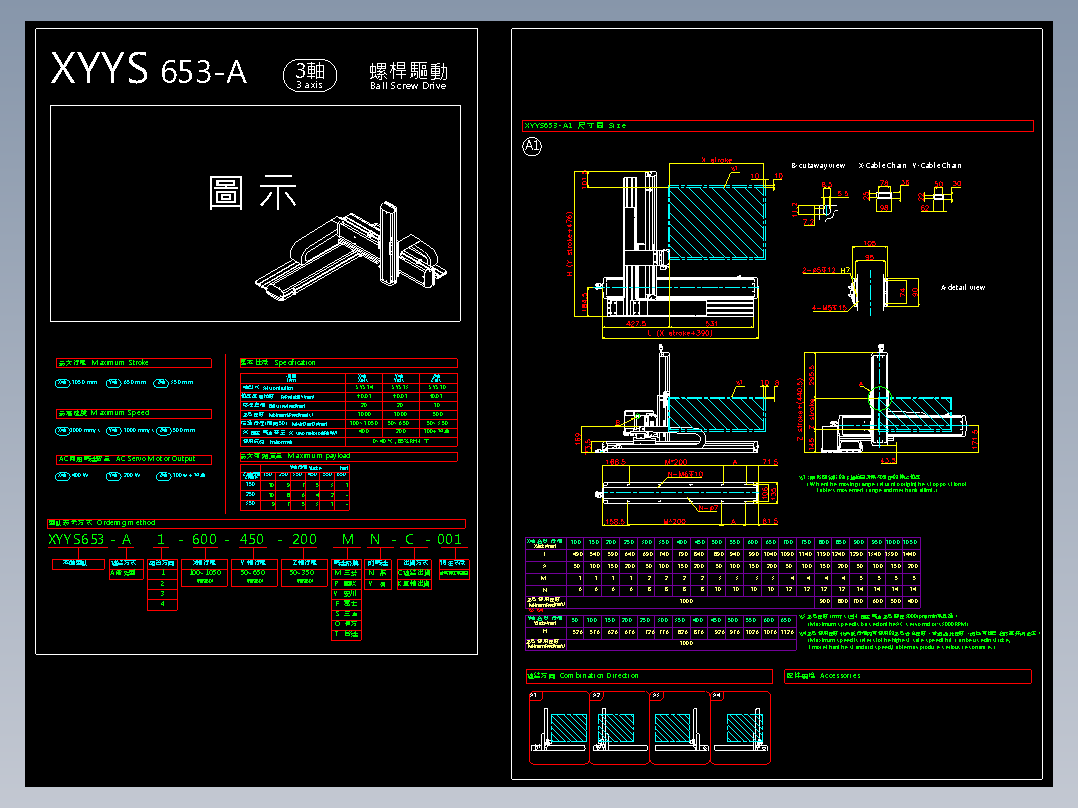This screenshot has height=808, width=1078.
Task: Select "XYYS653" in the order code
Action: (76, 540)
